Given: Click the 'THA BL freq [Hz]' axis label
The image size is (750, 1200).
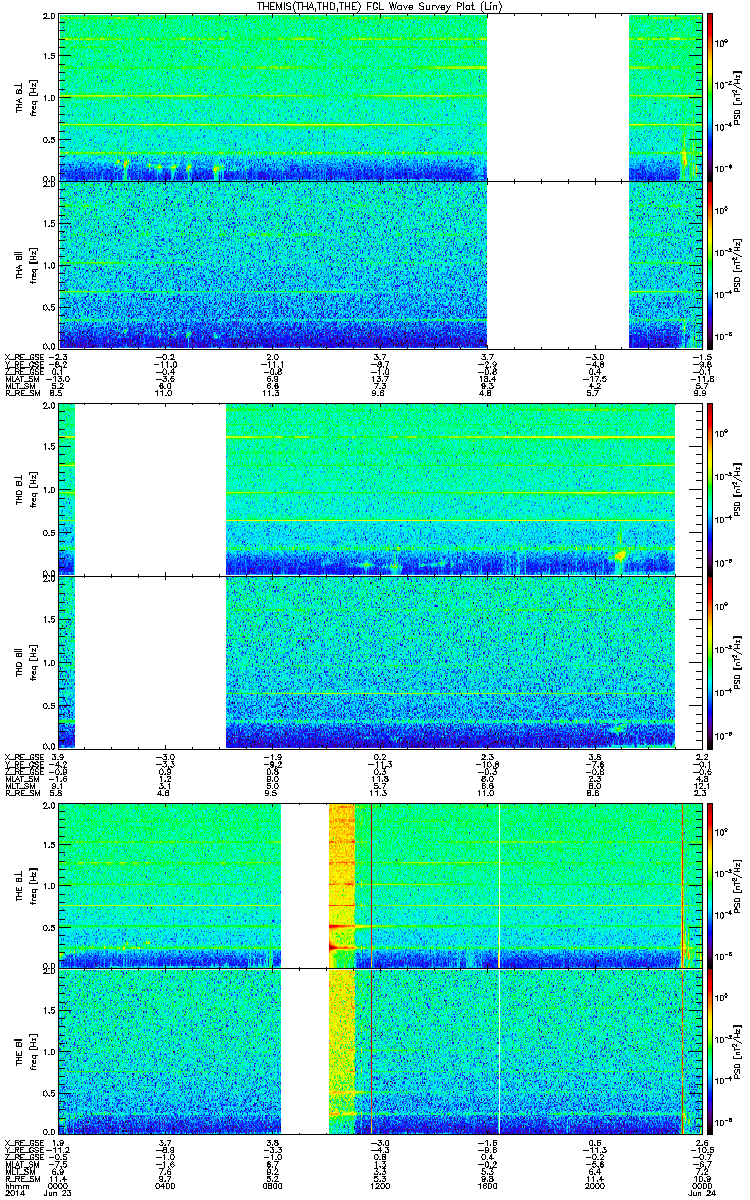Looking at the screenshot, I should click(x=25, y=97).
